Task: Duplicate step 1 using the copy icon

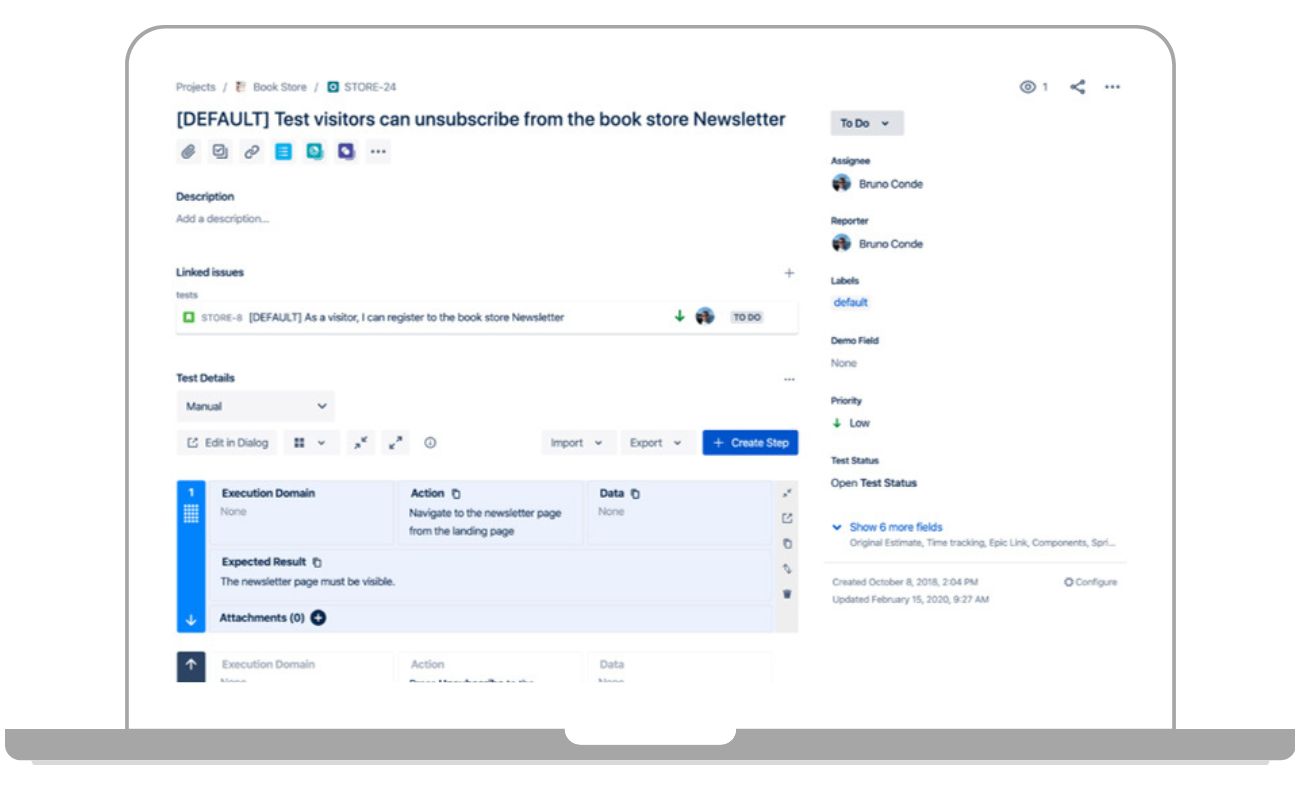Action: click(787, 543)
